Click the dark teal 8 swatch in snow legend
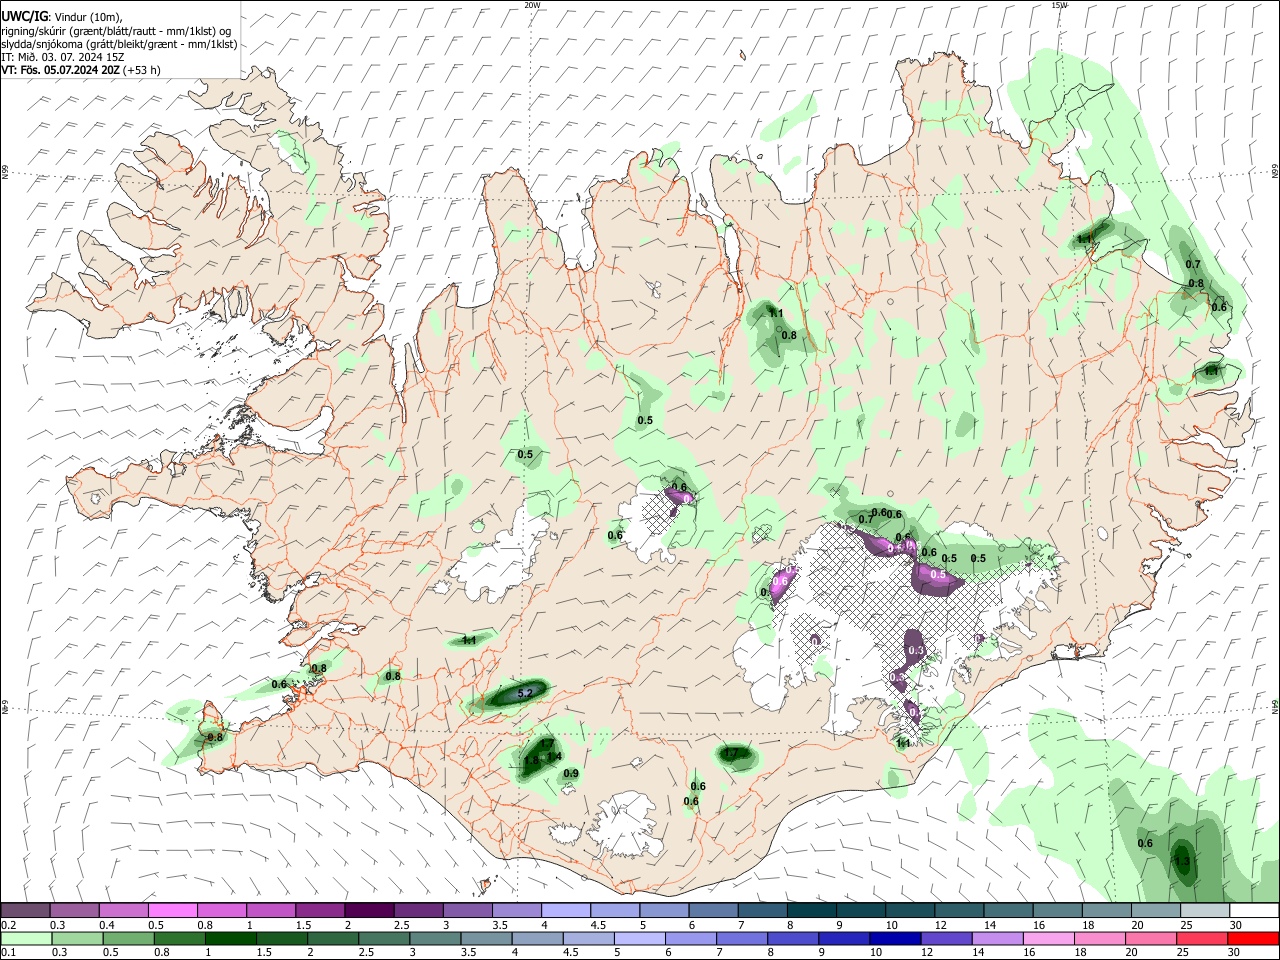Screen dimensions: 1280x960 (x=811, y=910)
